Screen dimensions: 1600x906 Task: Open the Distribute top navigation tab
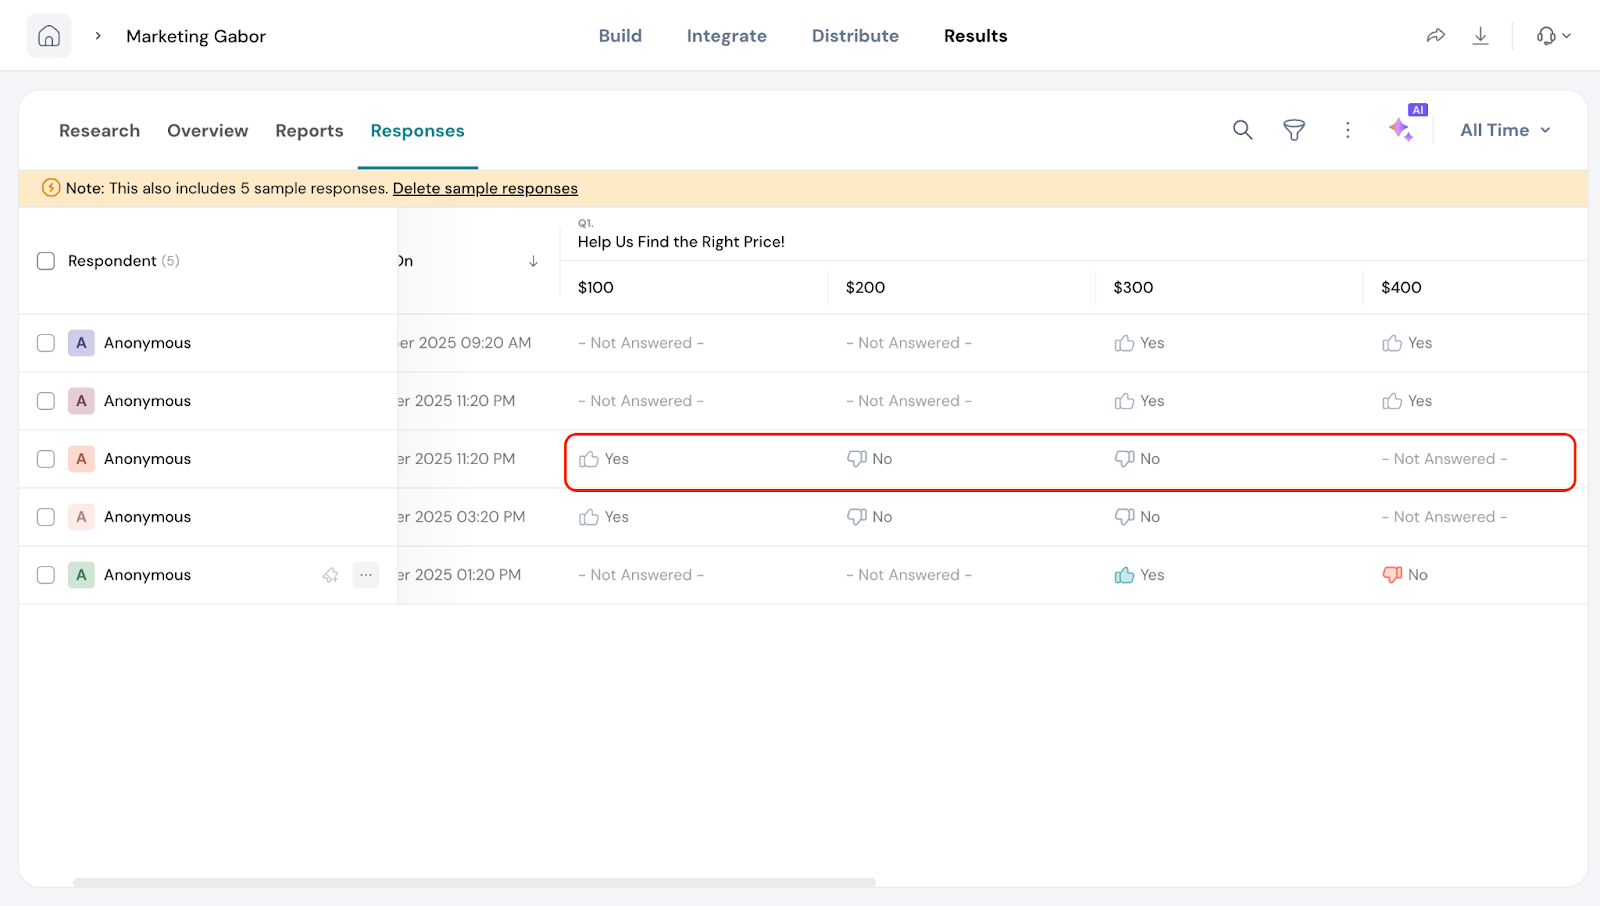coord(855,36)
